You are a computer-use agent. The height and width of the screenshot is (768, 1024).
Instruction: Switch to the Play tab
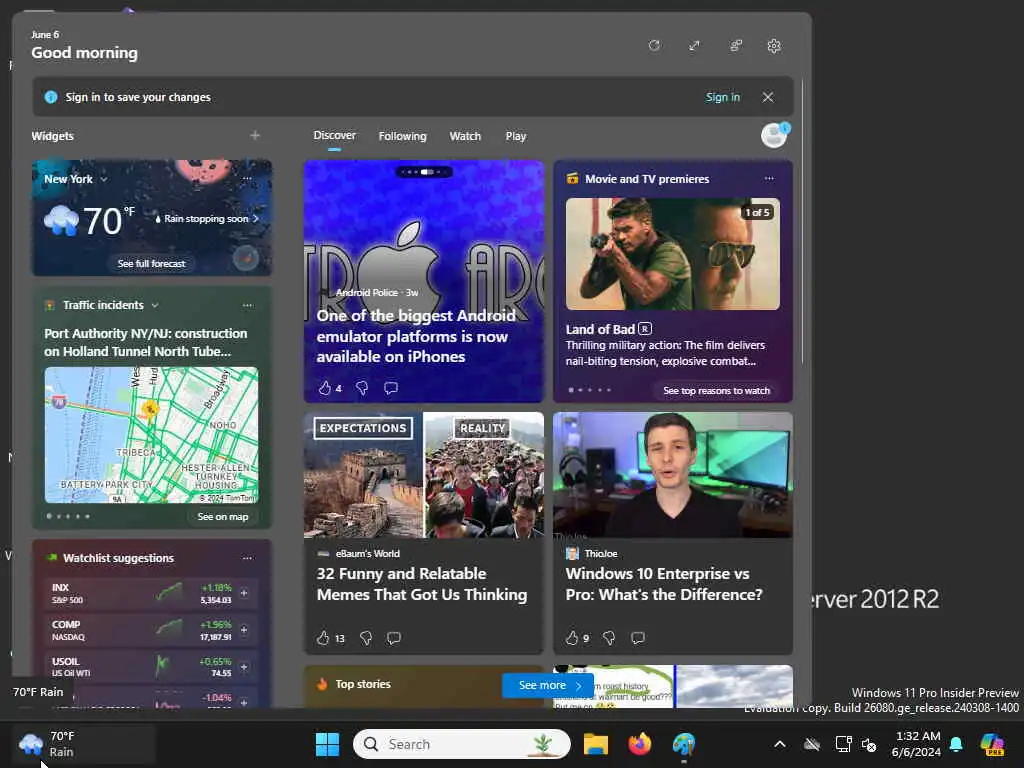[515, 136]
